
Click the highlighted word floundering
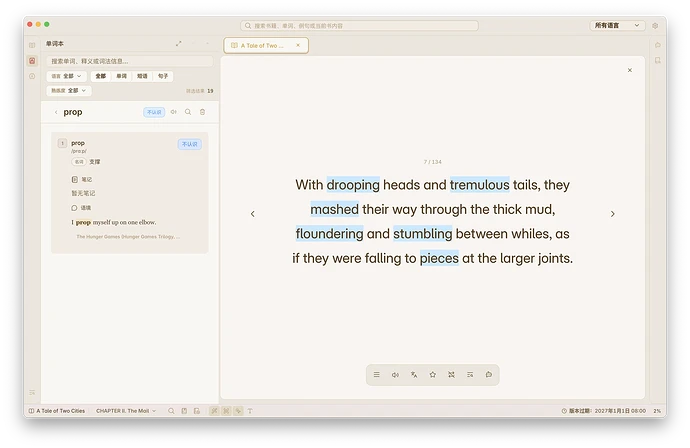pos(330,234)
